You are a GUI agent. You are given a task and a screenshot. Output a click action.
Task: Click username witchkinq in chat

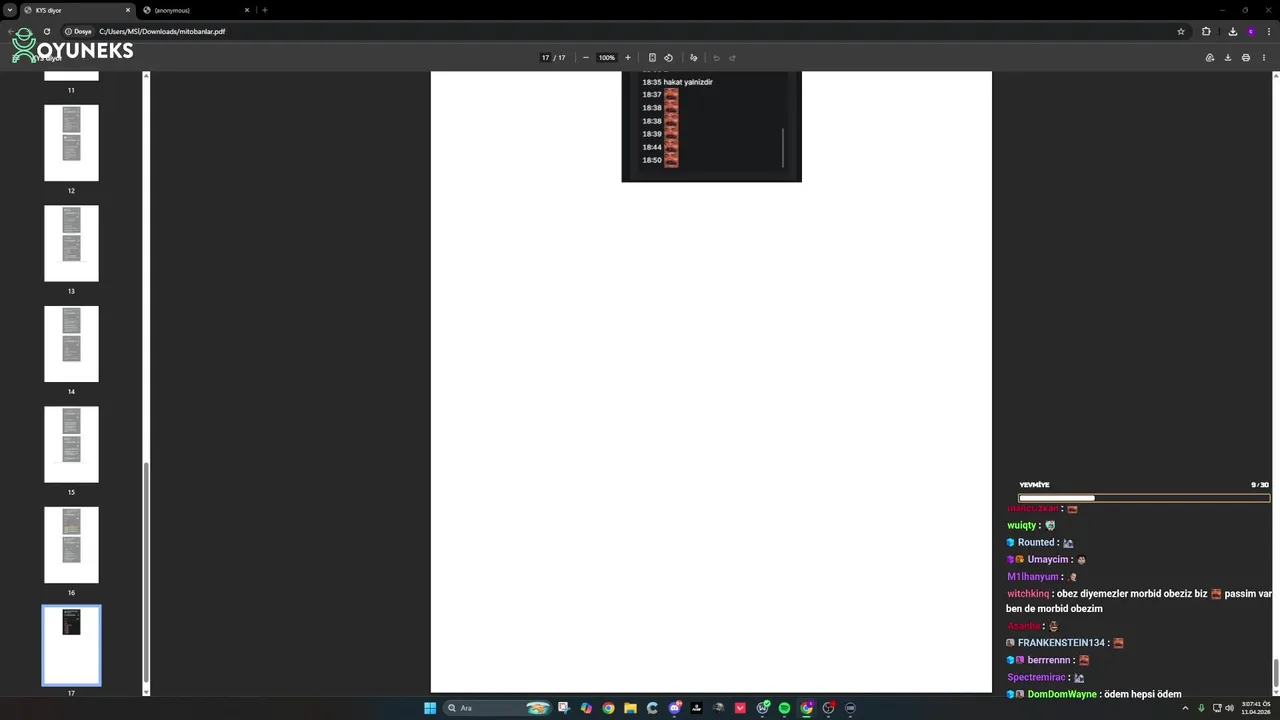1028,594
